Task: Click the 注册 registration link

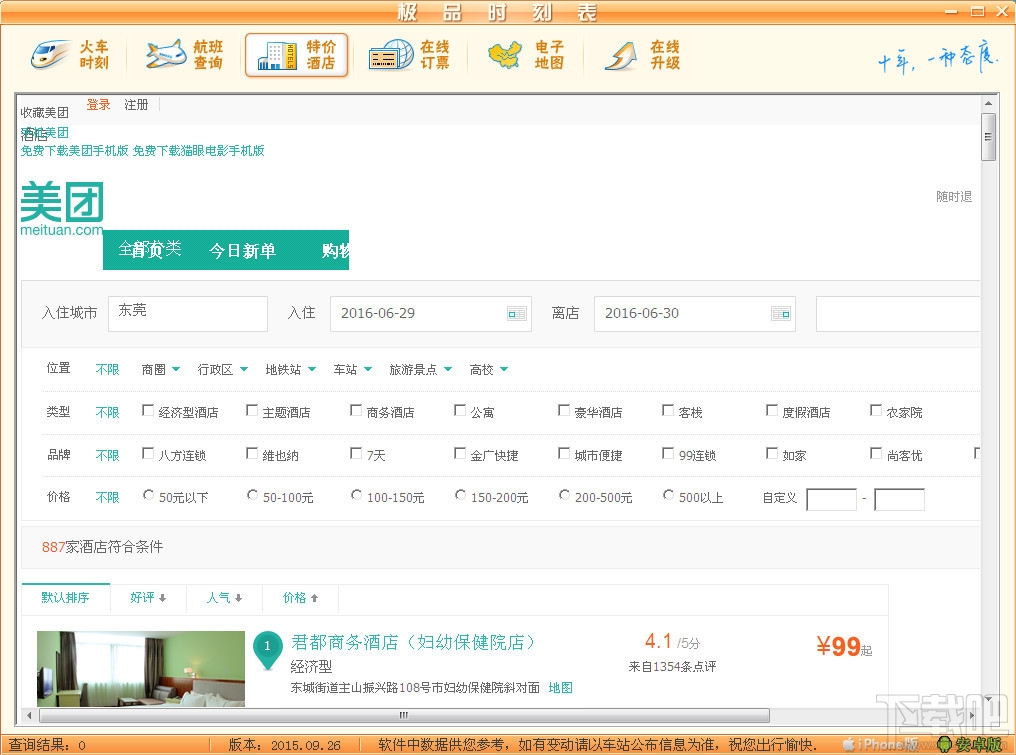Action: pyautogui.click(x=136, y=104)
